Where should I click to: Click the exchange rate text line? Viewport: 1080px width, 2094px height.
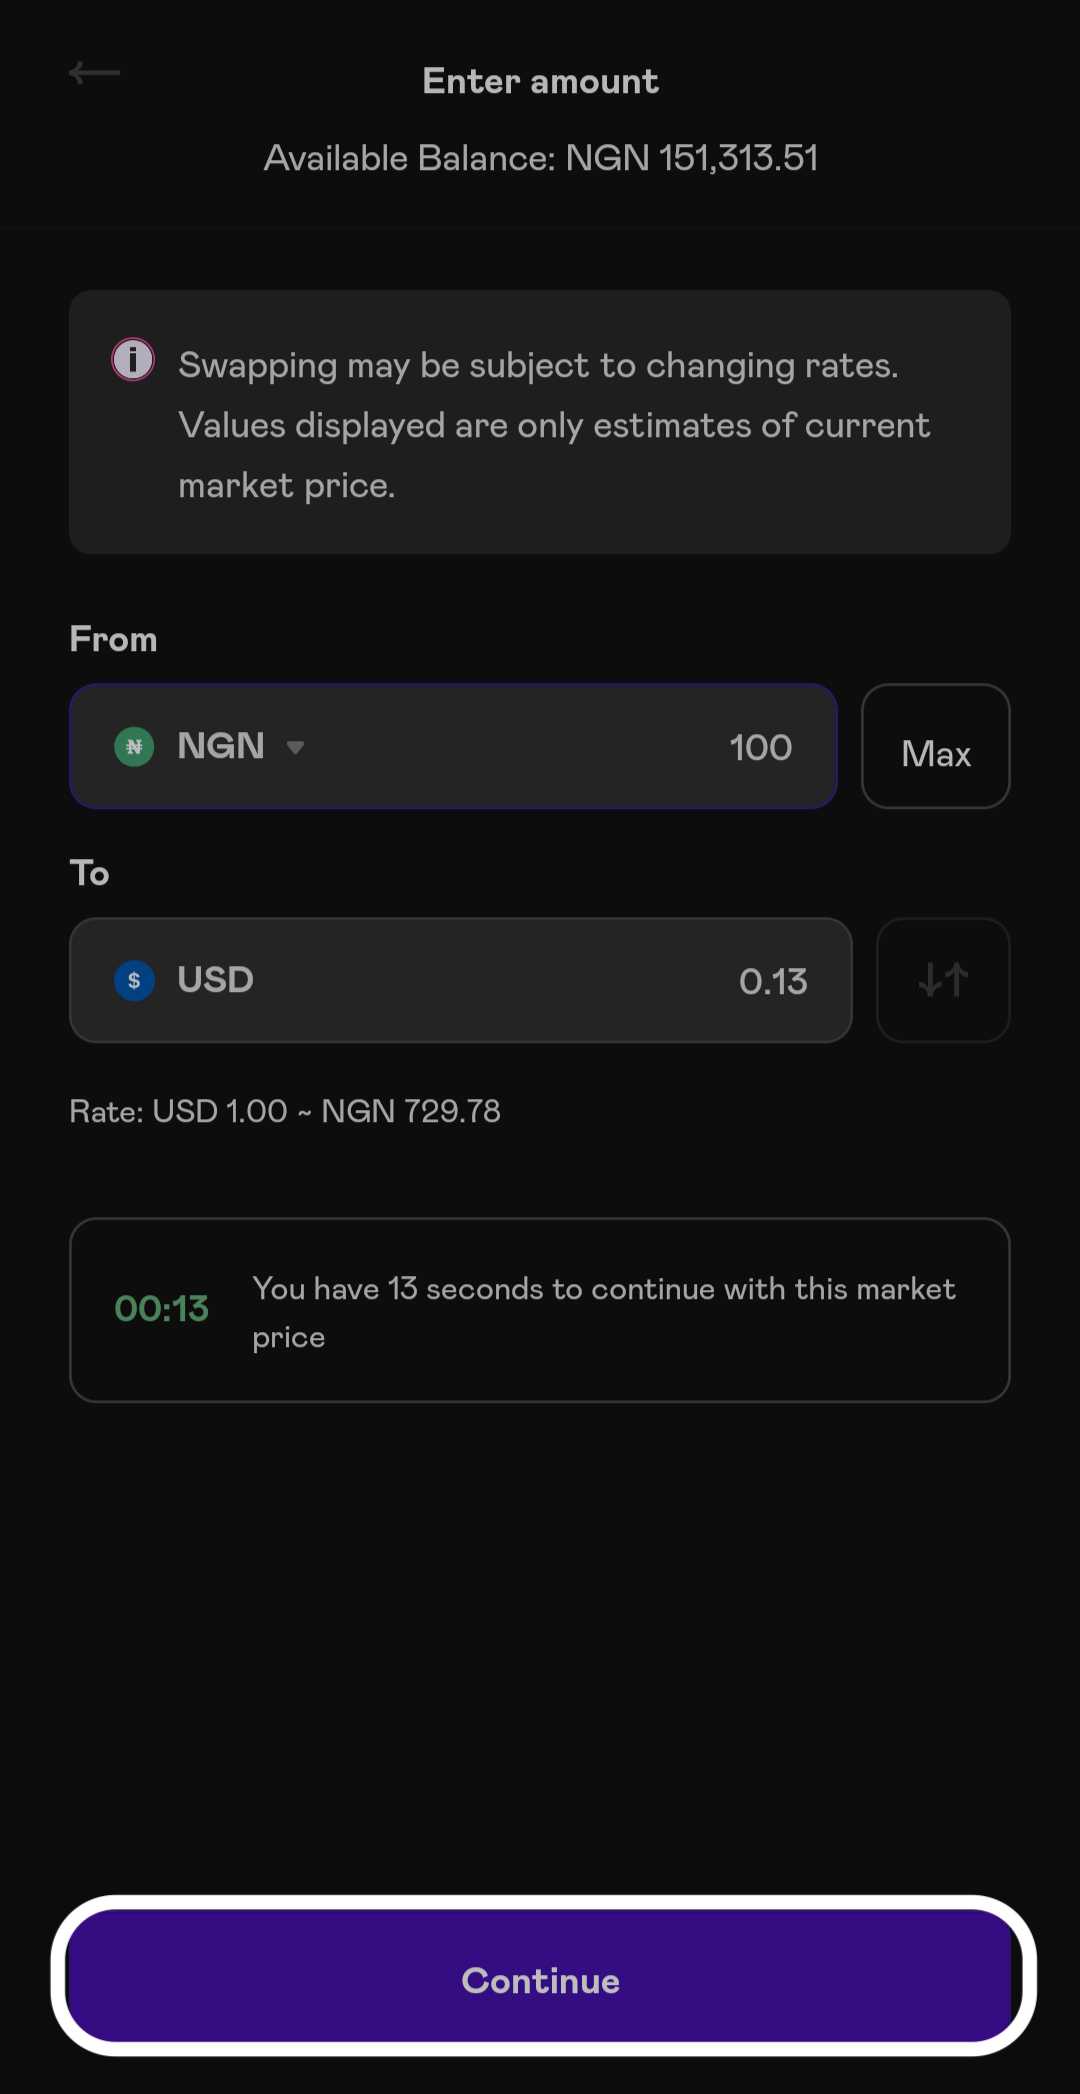coord(285,1111)
